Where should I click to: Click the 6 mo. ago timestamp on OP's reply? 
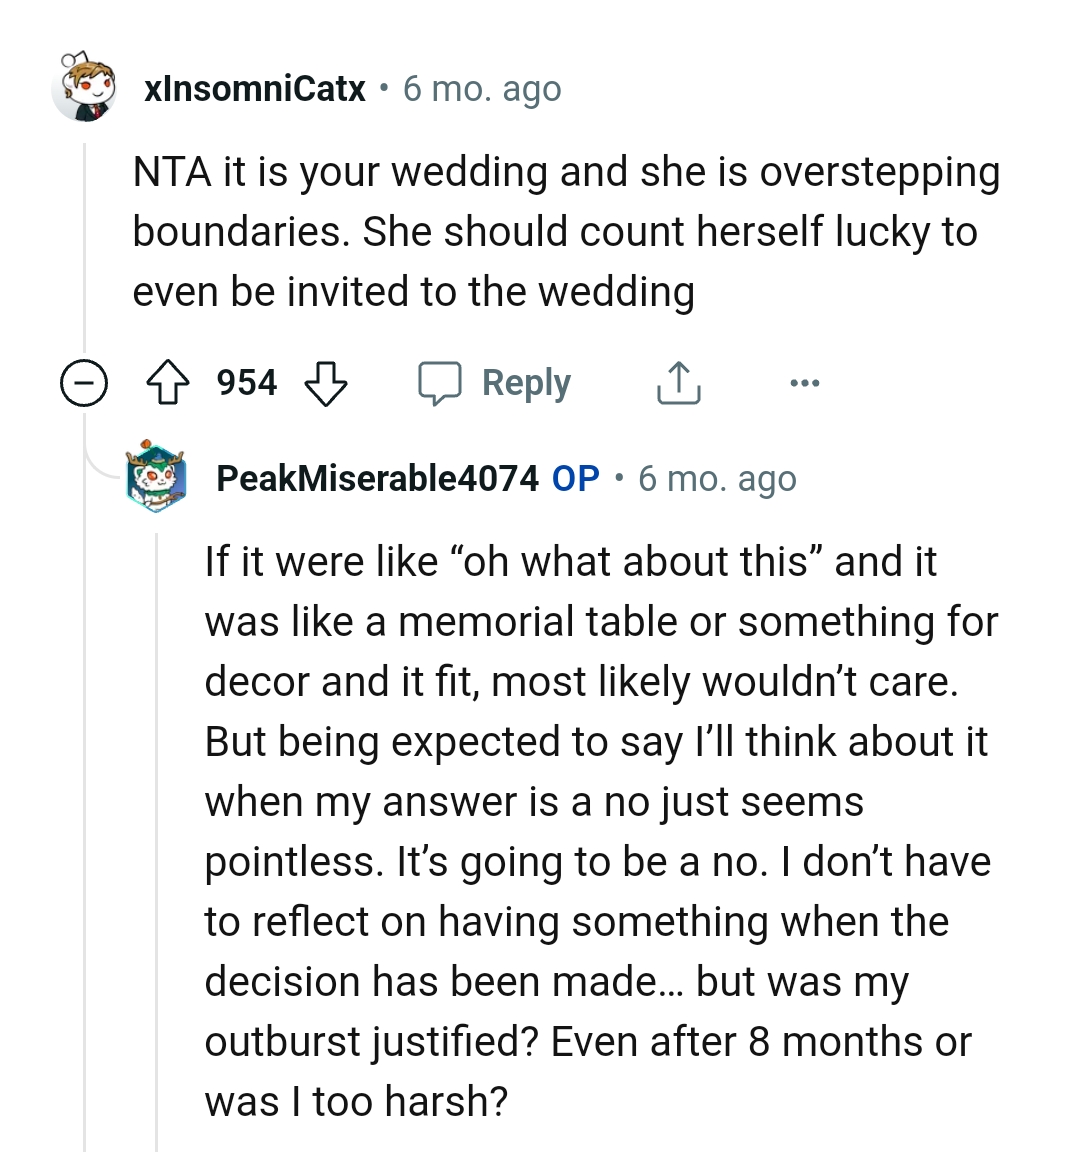[717, 478]
